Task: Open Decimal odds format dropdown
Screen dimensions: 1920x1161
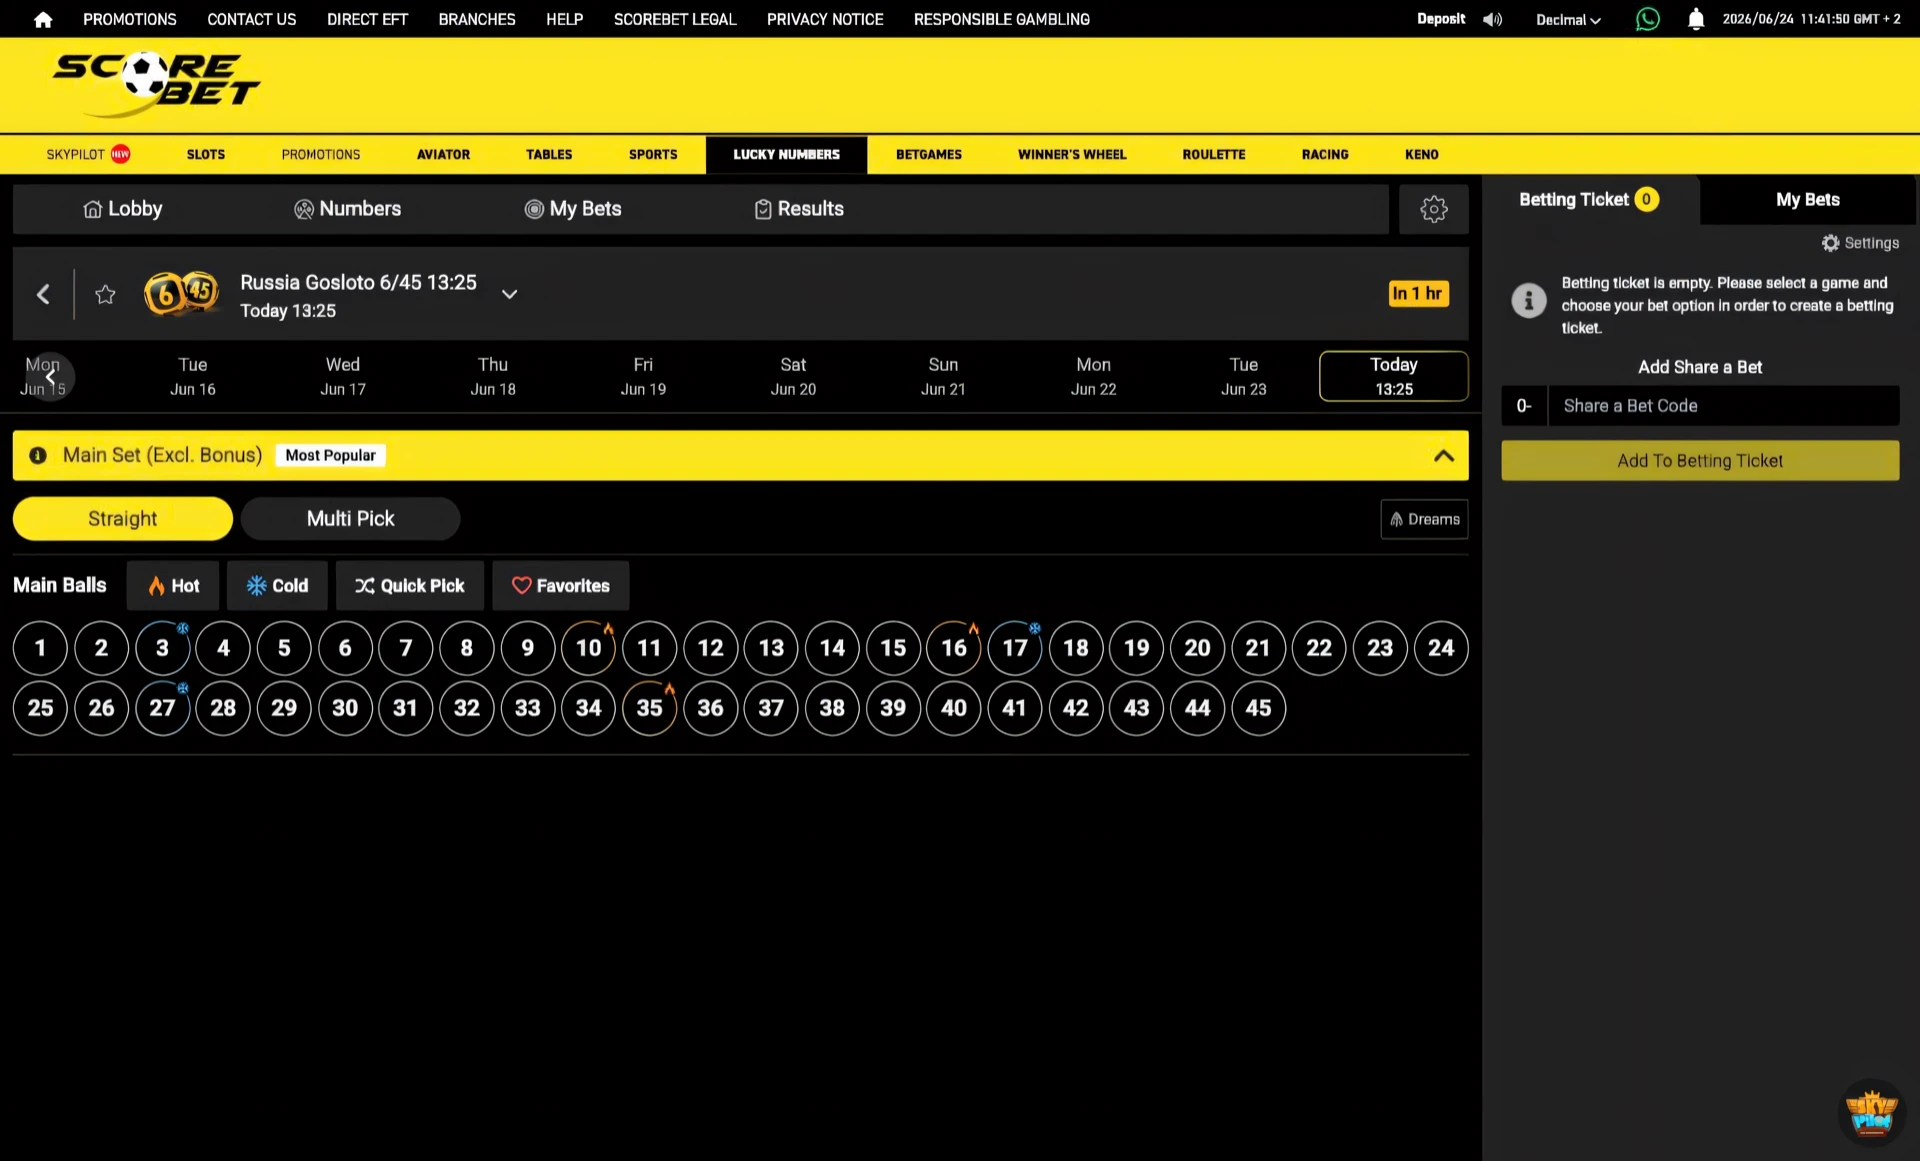Action: (1568, 20)
